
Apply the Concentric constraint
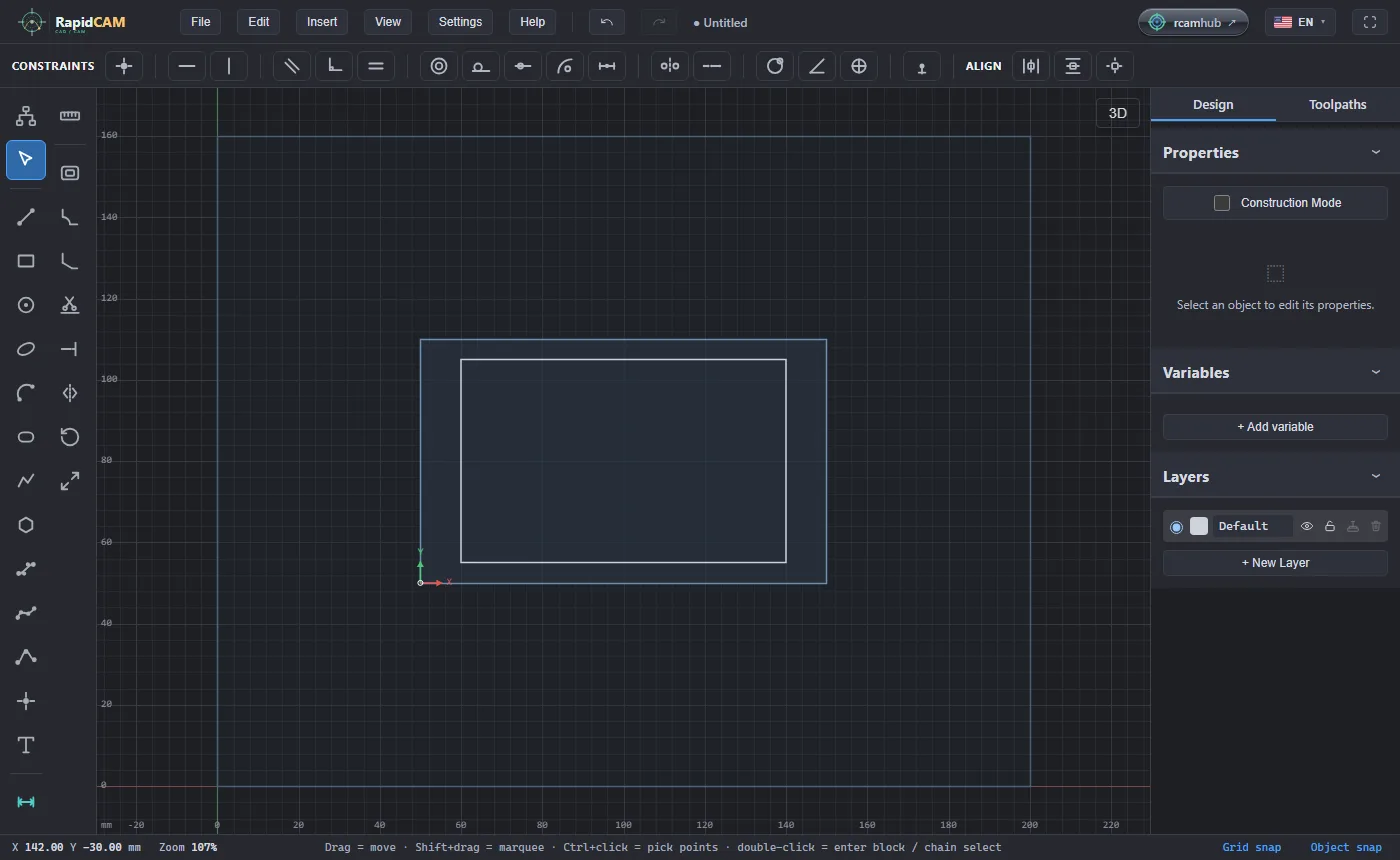pyautogui.click(x=439, y=66)
